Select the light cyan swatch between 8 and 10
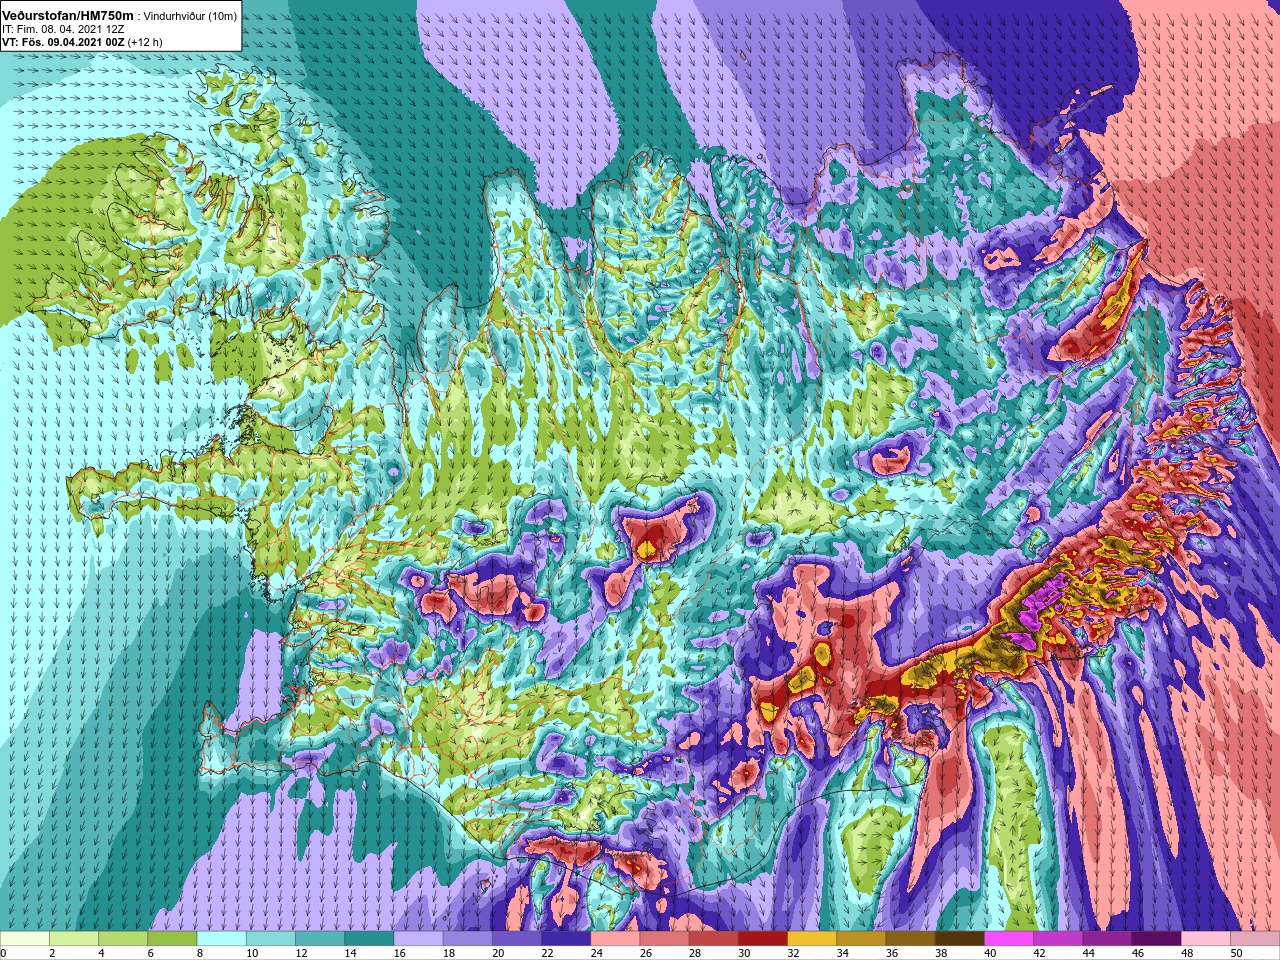The image size is (1280, 960). pos(221,939)
